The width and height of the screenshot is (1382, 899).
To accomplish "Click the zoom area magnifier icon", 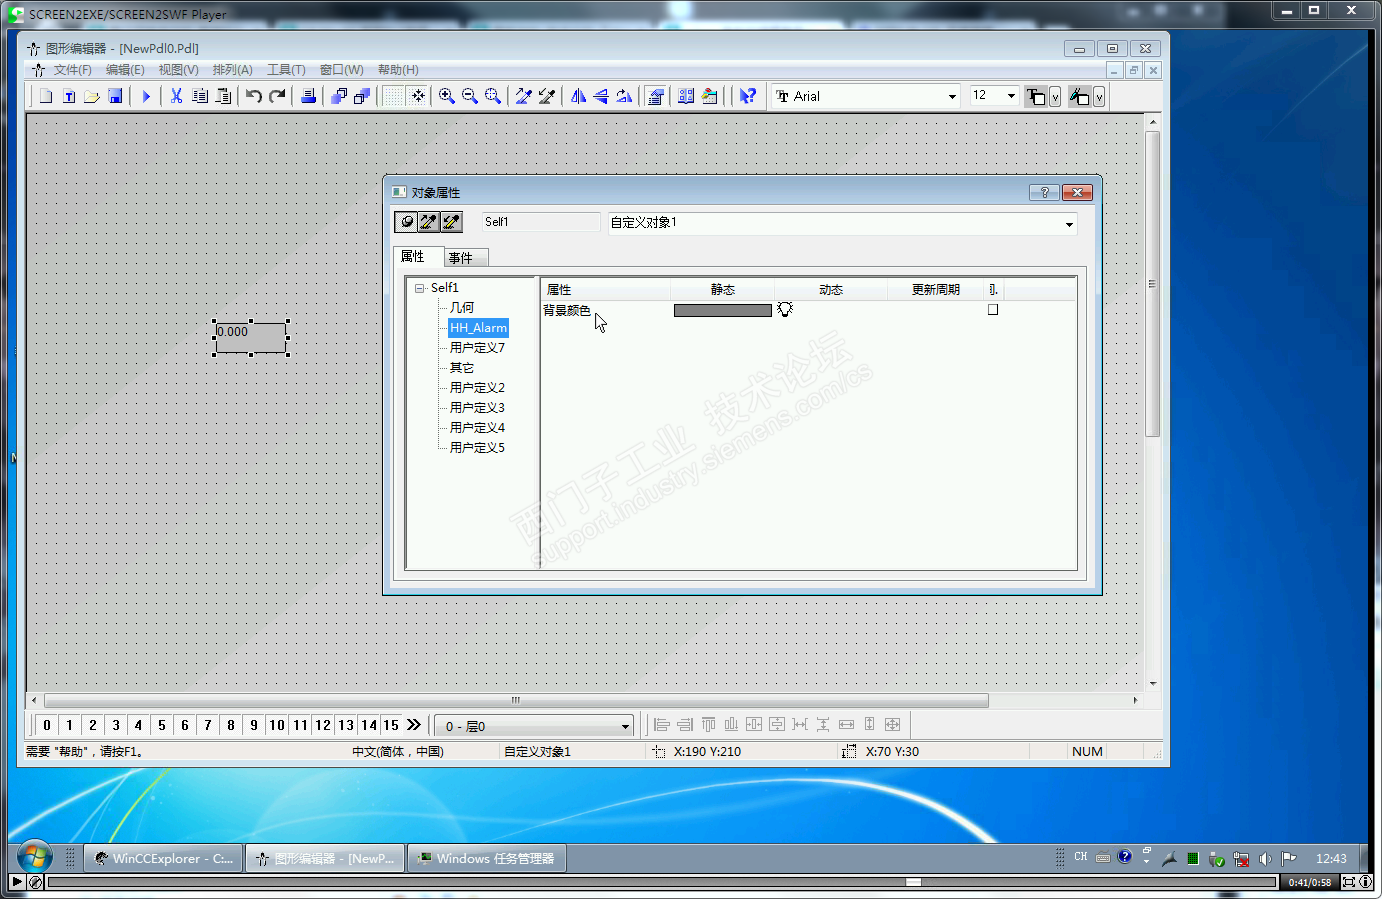I will coord(493,96).
